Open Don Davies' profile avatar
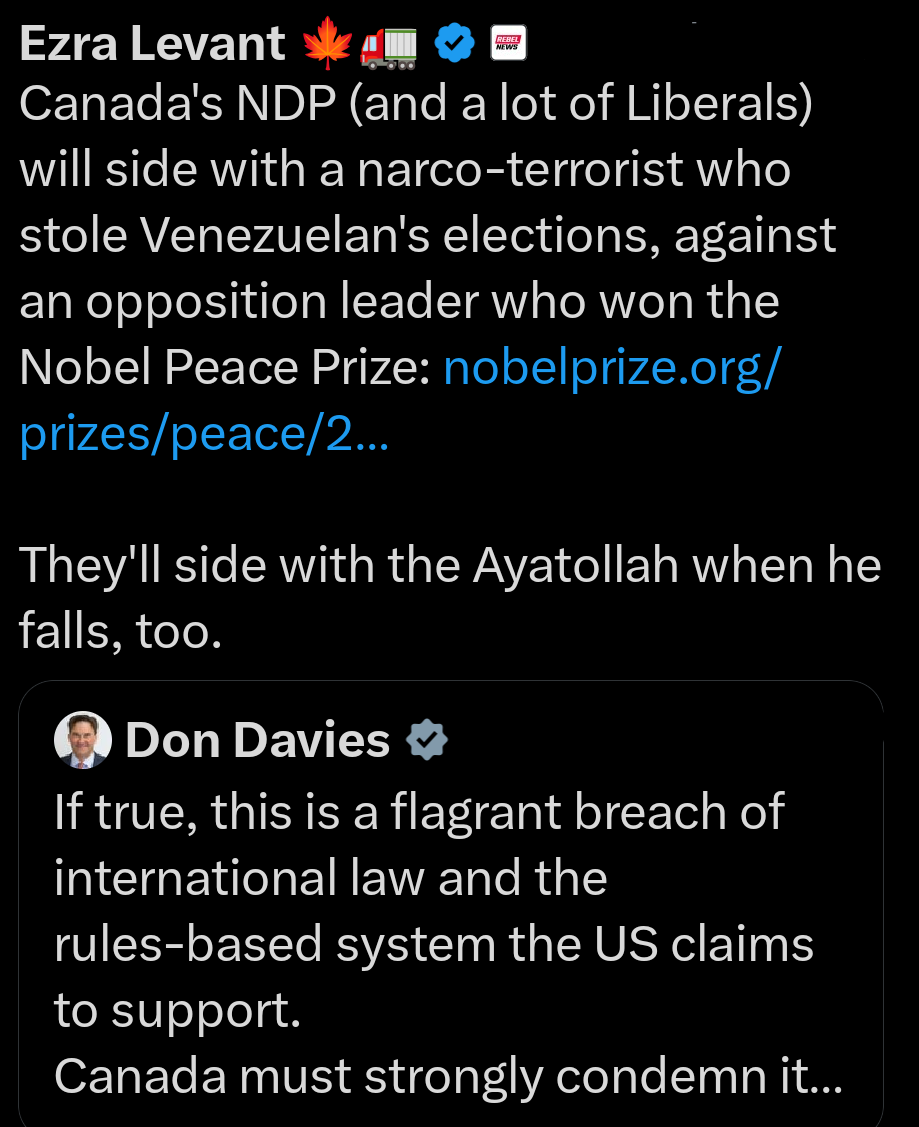 [83, 740]
